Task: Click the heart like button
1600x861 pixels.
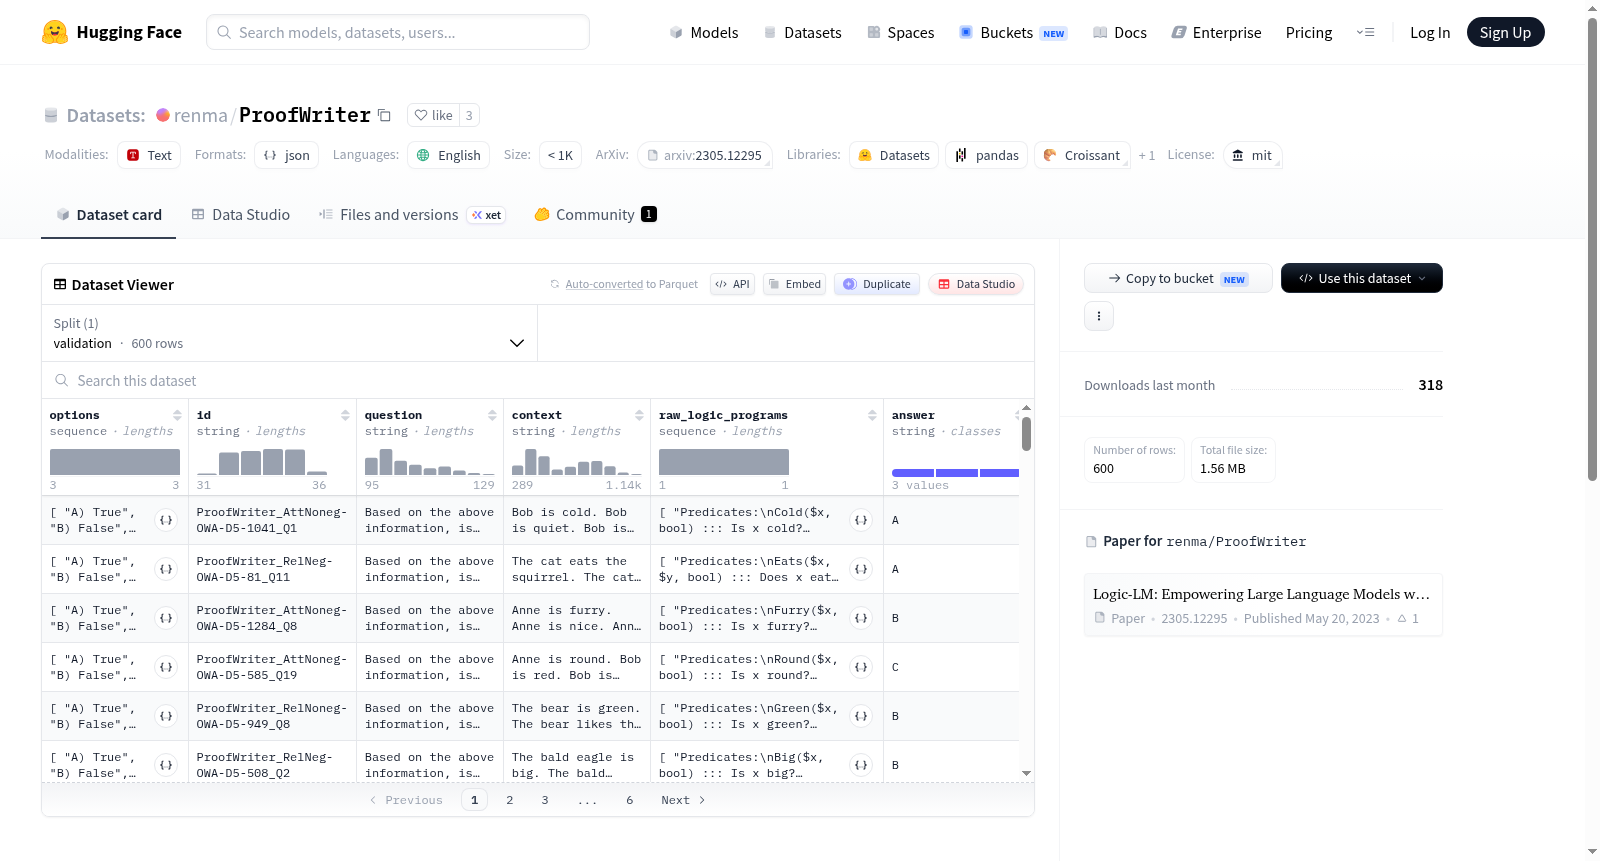Action: coord(434,115)
